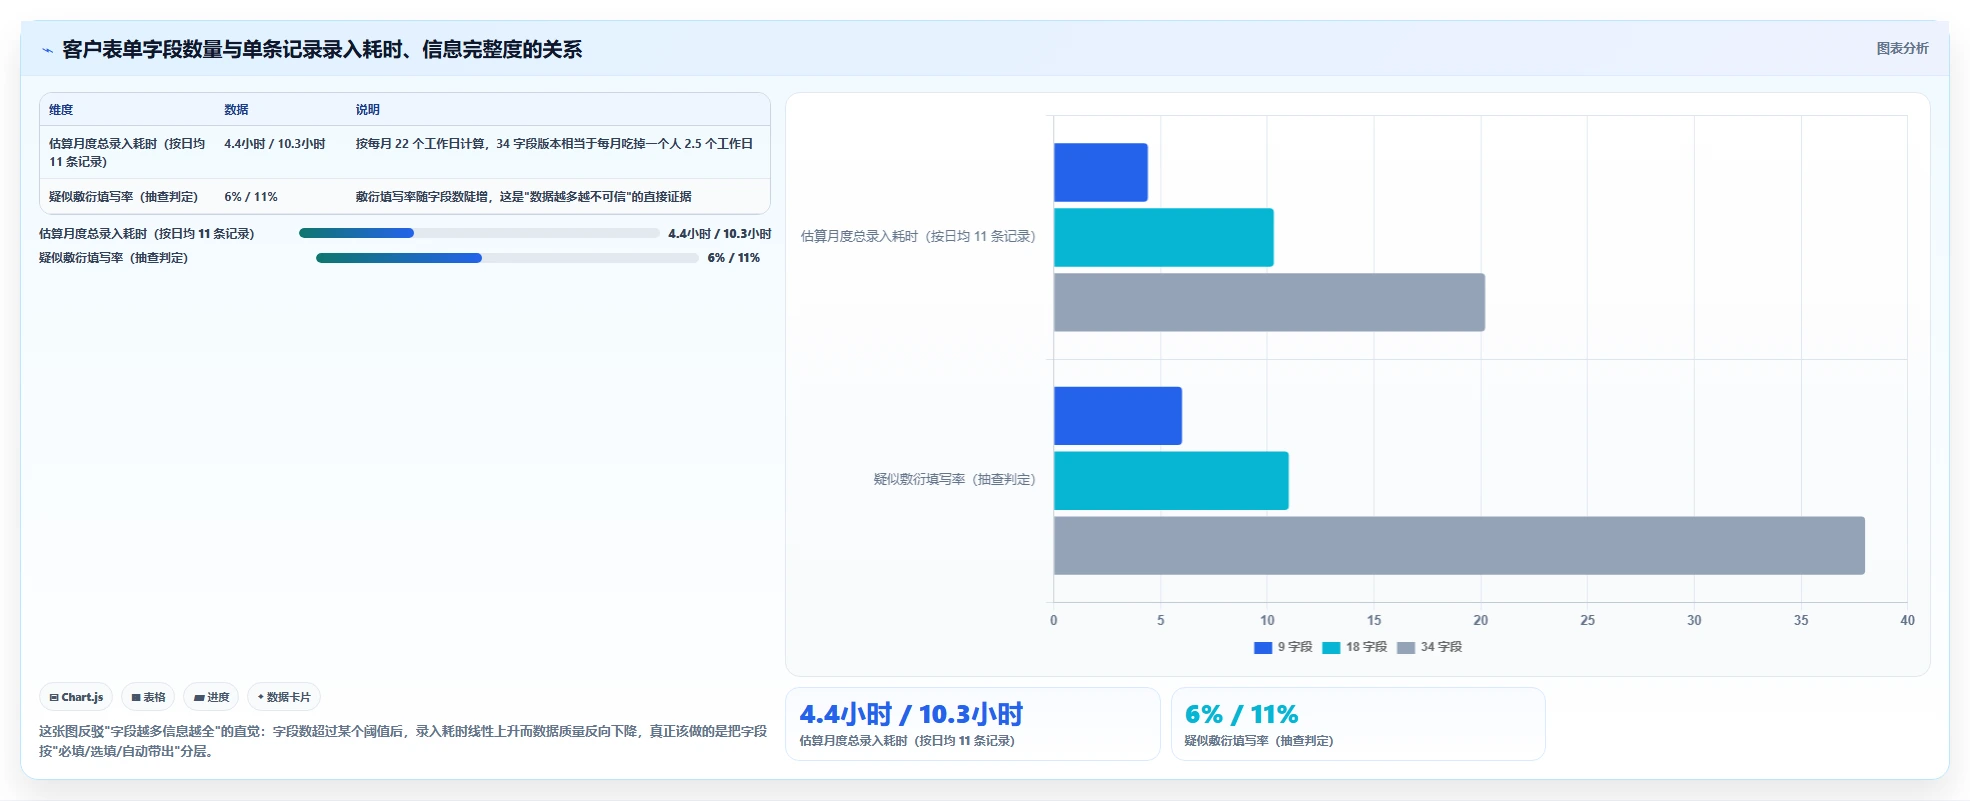Click the 敷衍填写率随字段数陡增 description cell

tap(524, 197)
